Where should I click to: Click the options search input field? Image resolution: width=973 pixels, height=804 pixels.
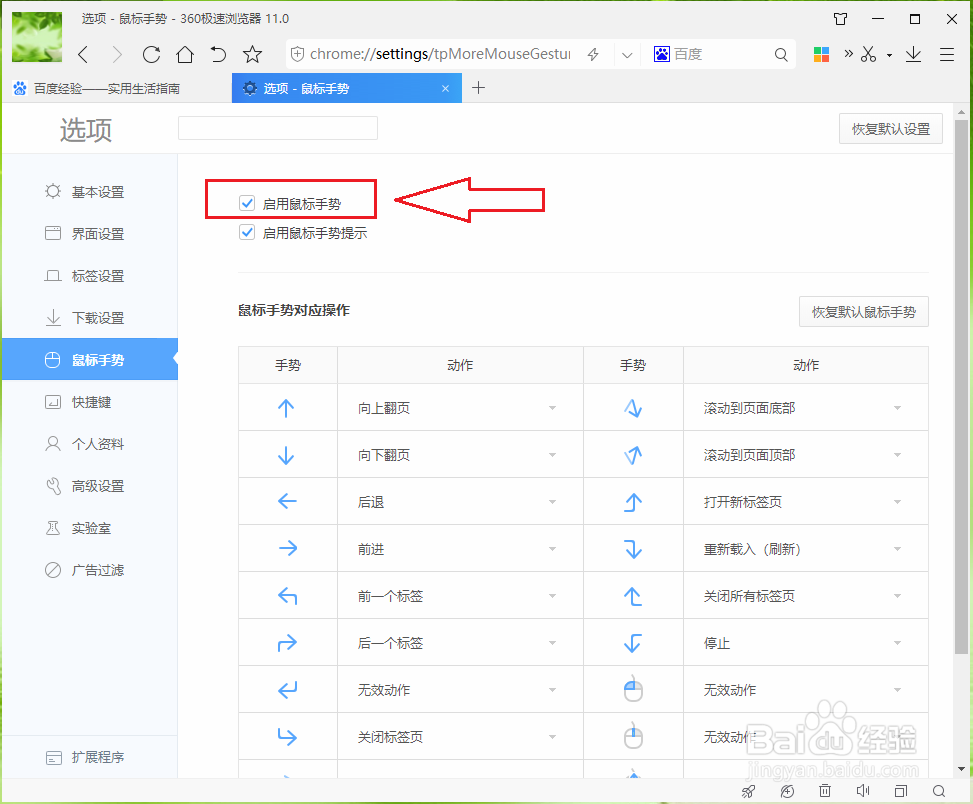tap(277, 128)
